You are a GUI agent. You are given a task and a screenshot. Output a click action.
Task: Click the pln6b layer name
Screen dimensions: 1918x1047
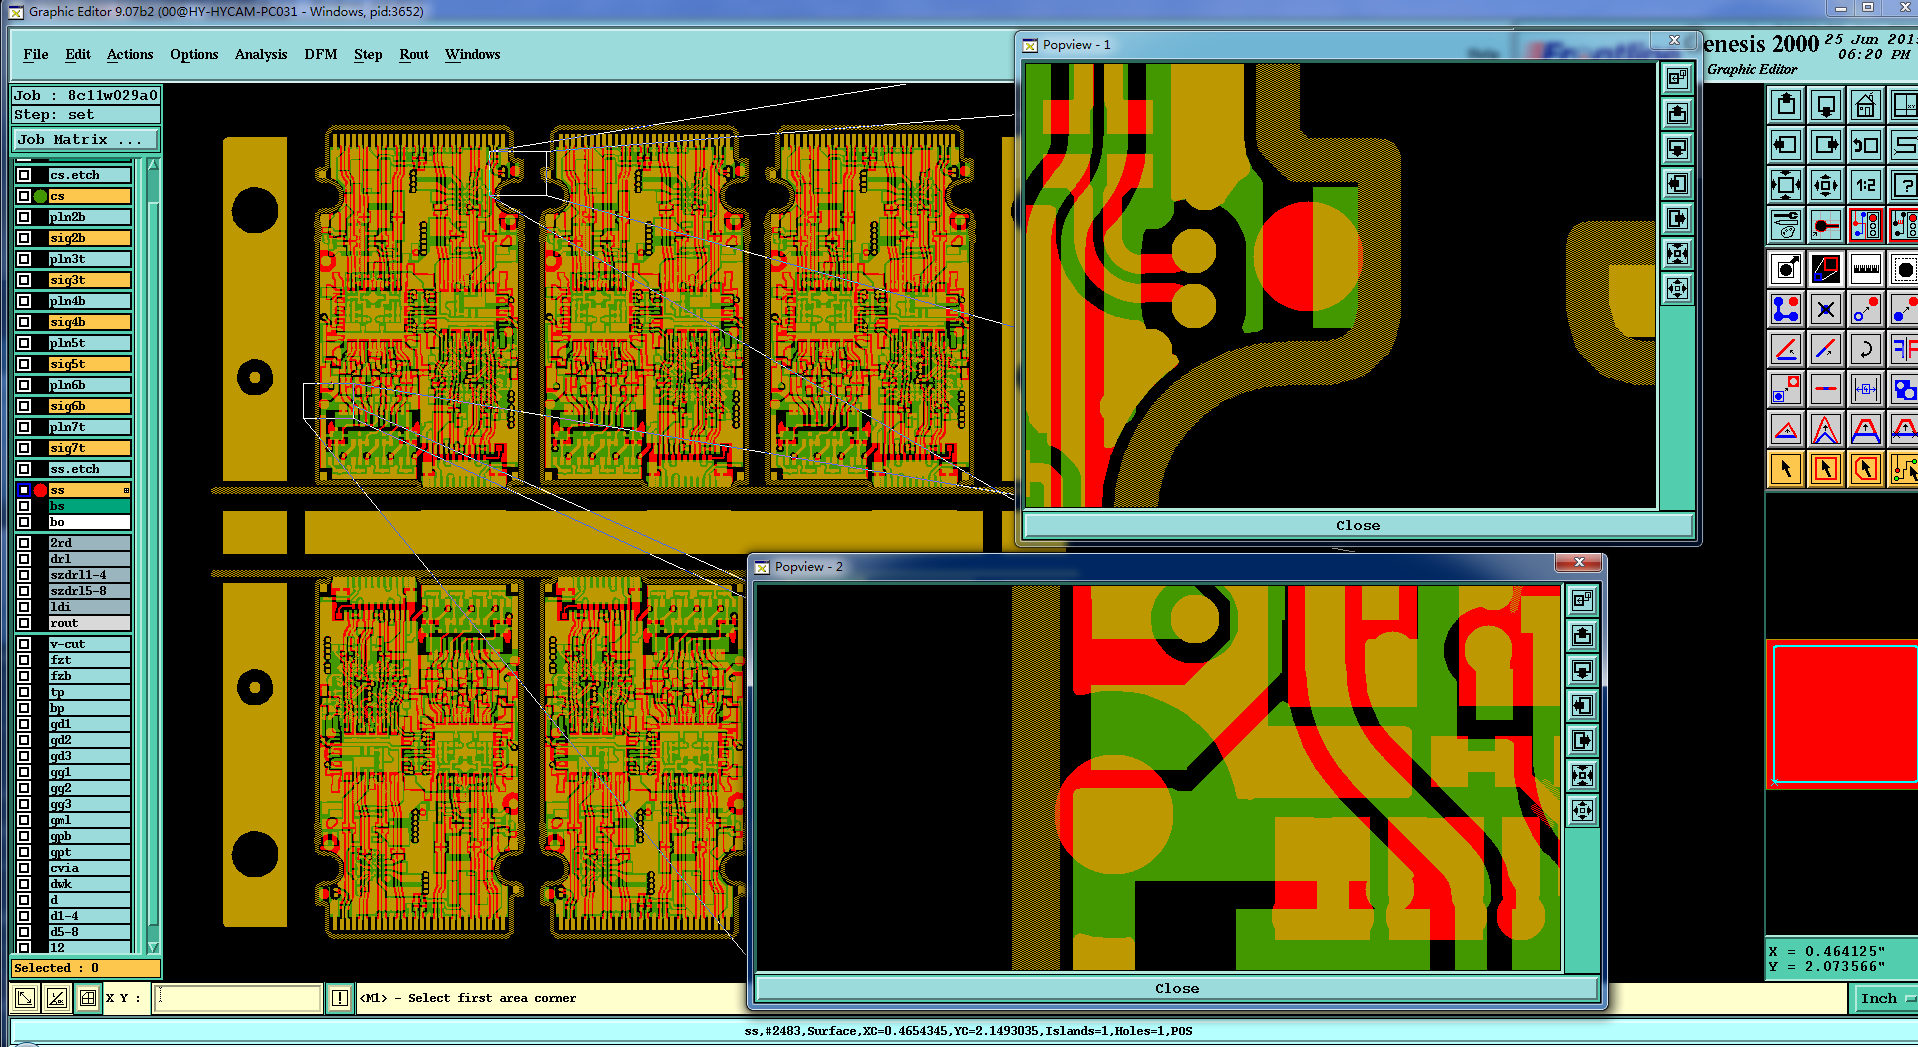[x=89, y=385]
